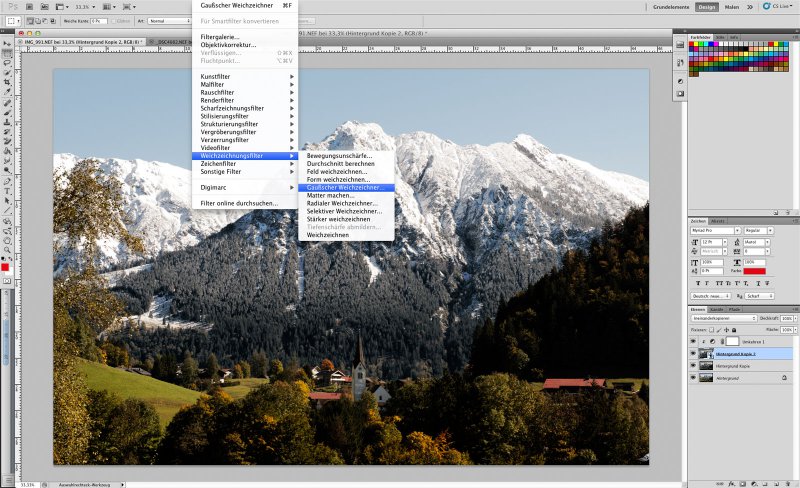This screenshot has width=800, height=488.
Task: Open the Art style dropdown set to Normal
Action: pos(162,20)
